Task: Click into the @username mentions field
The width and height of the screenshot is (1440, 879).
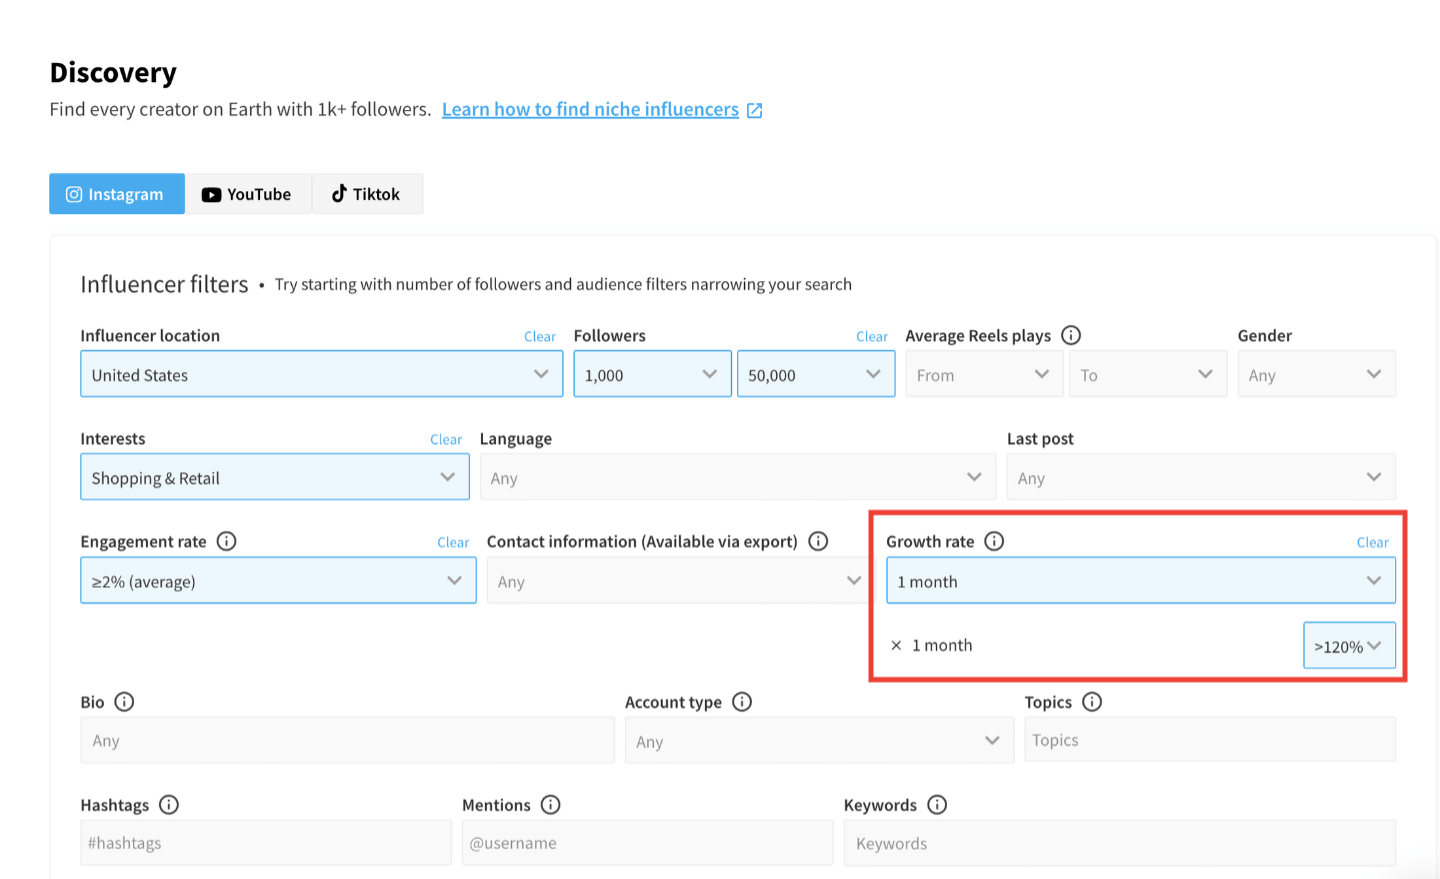Action: (x=647, y=843)
